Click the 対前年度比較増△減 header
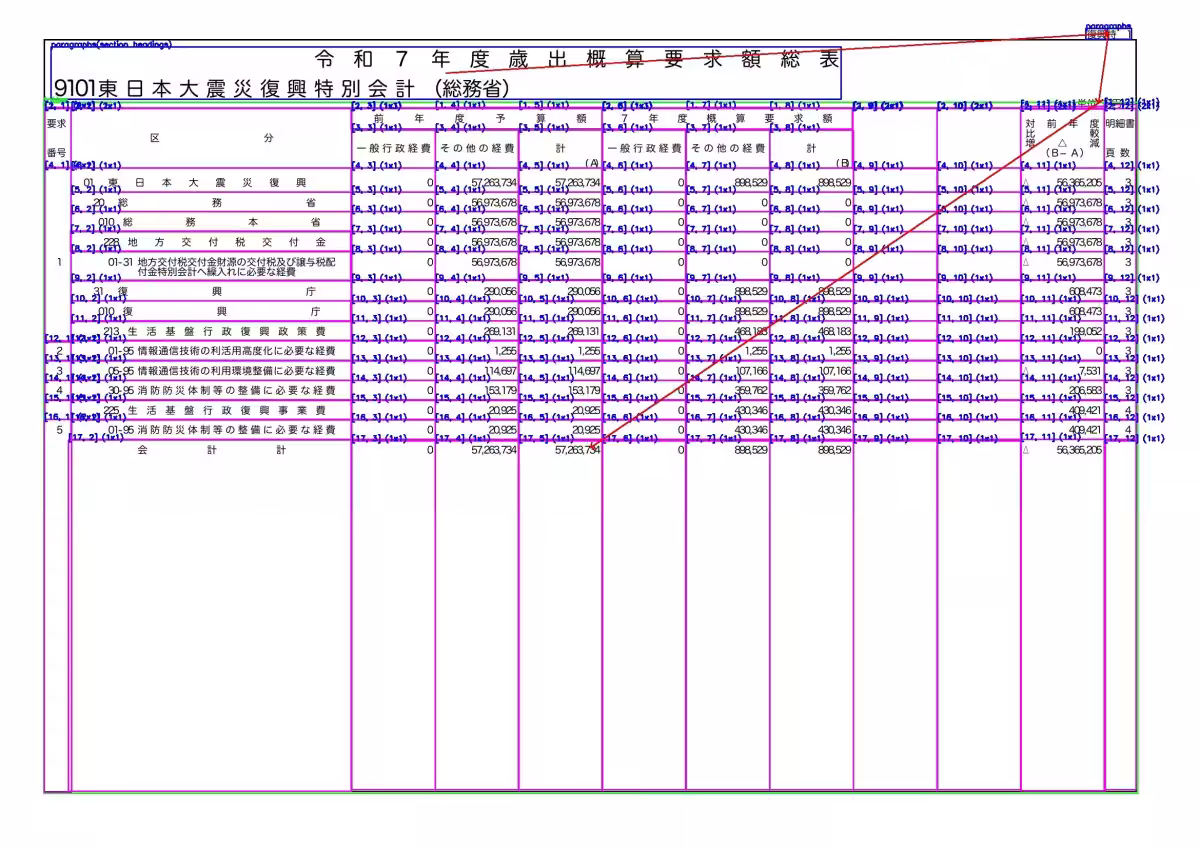Image resolution: width=1200 pixels, height=848 pixels. [x=1062, y=137]
